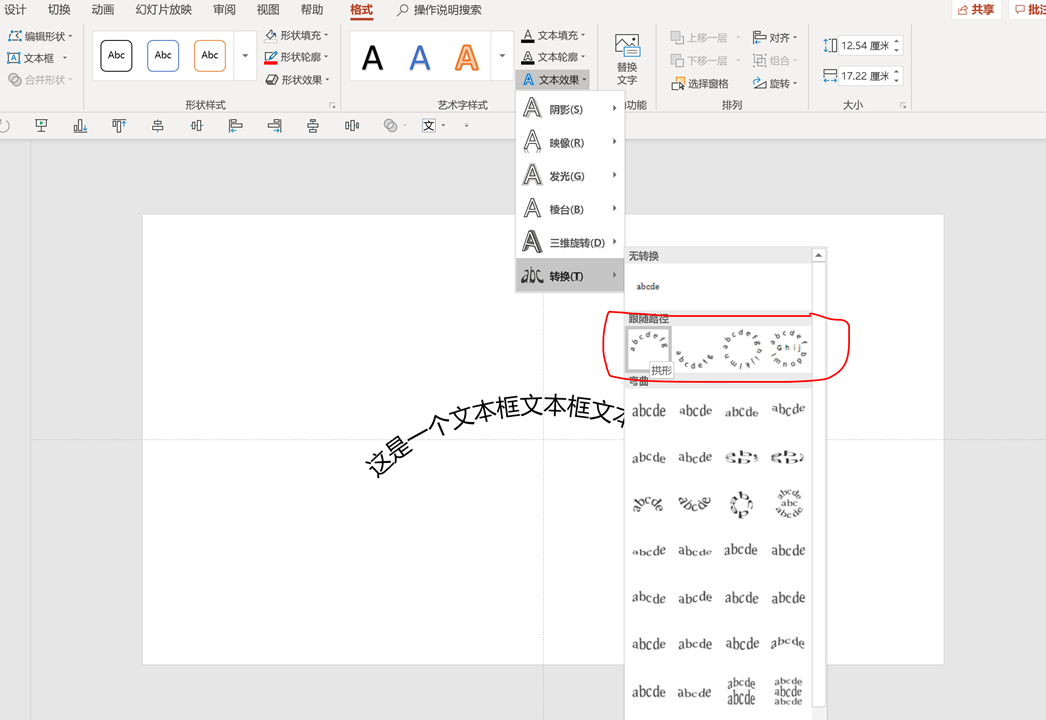Screen dimensions: 1046x720
Task: Click the align right quick-access icon
Action: tap(274, 125)
